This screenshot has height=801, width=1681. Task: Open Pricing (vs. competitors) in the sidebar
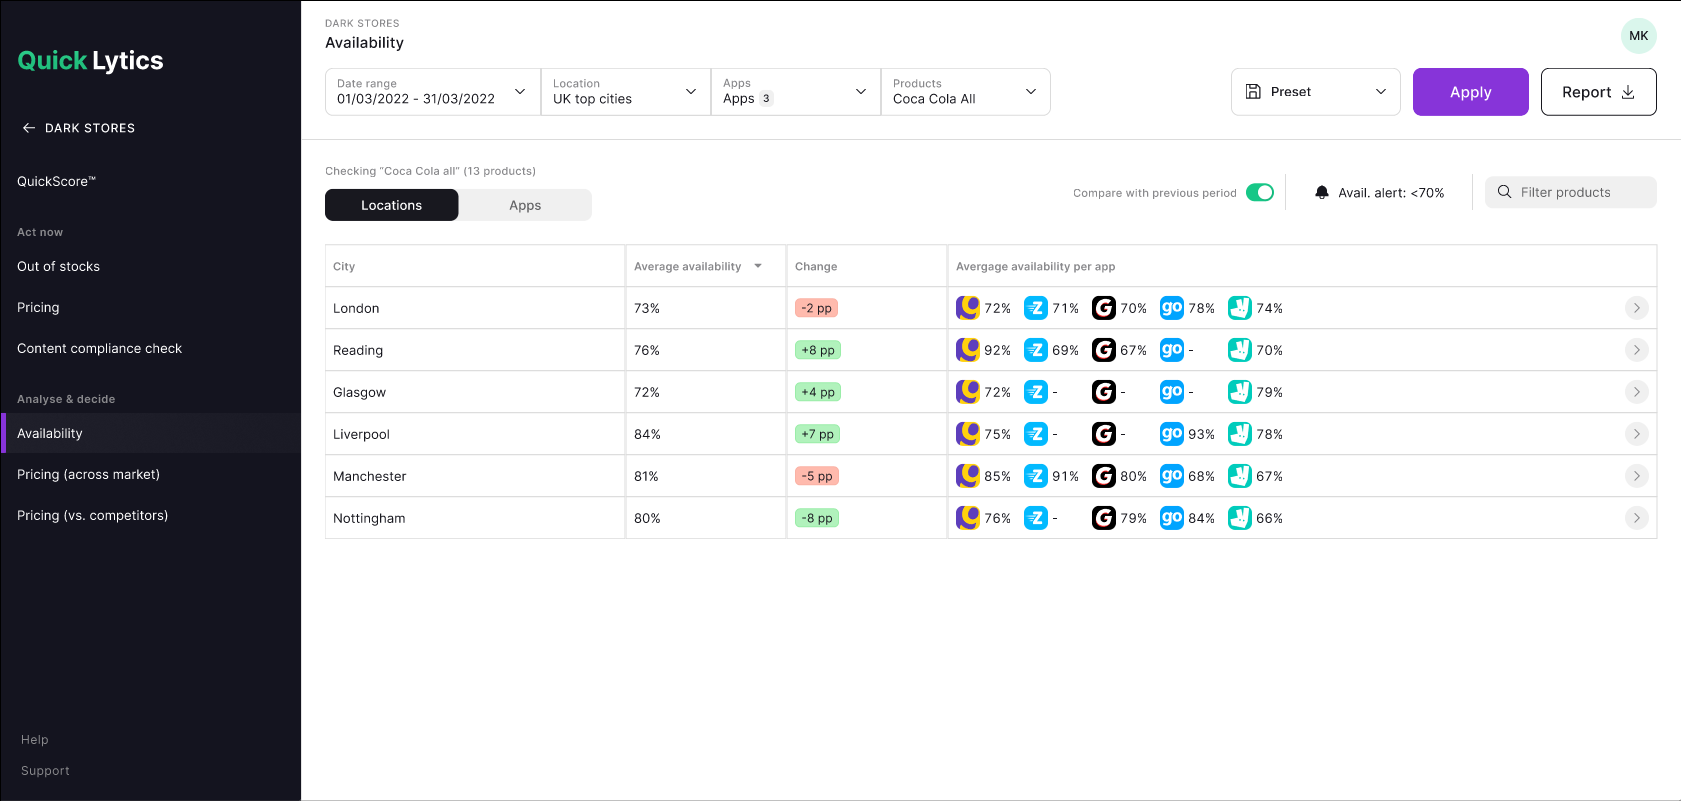[x=93, y=515]
